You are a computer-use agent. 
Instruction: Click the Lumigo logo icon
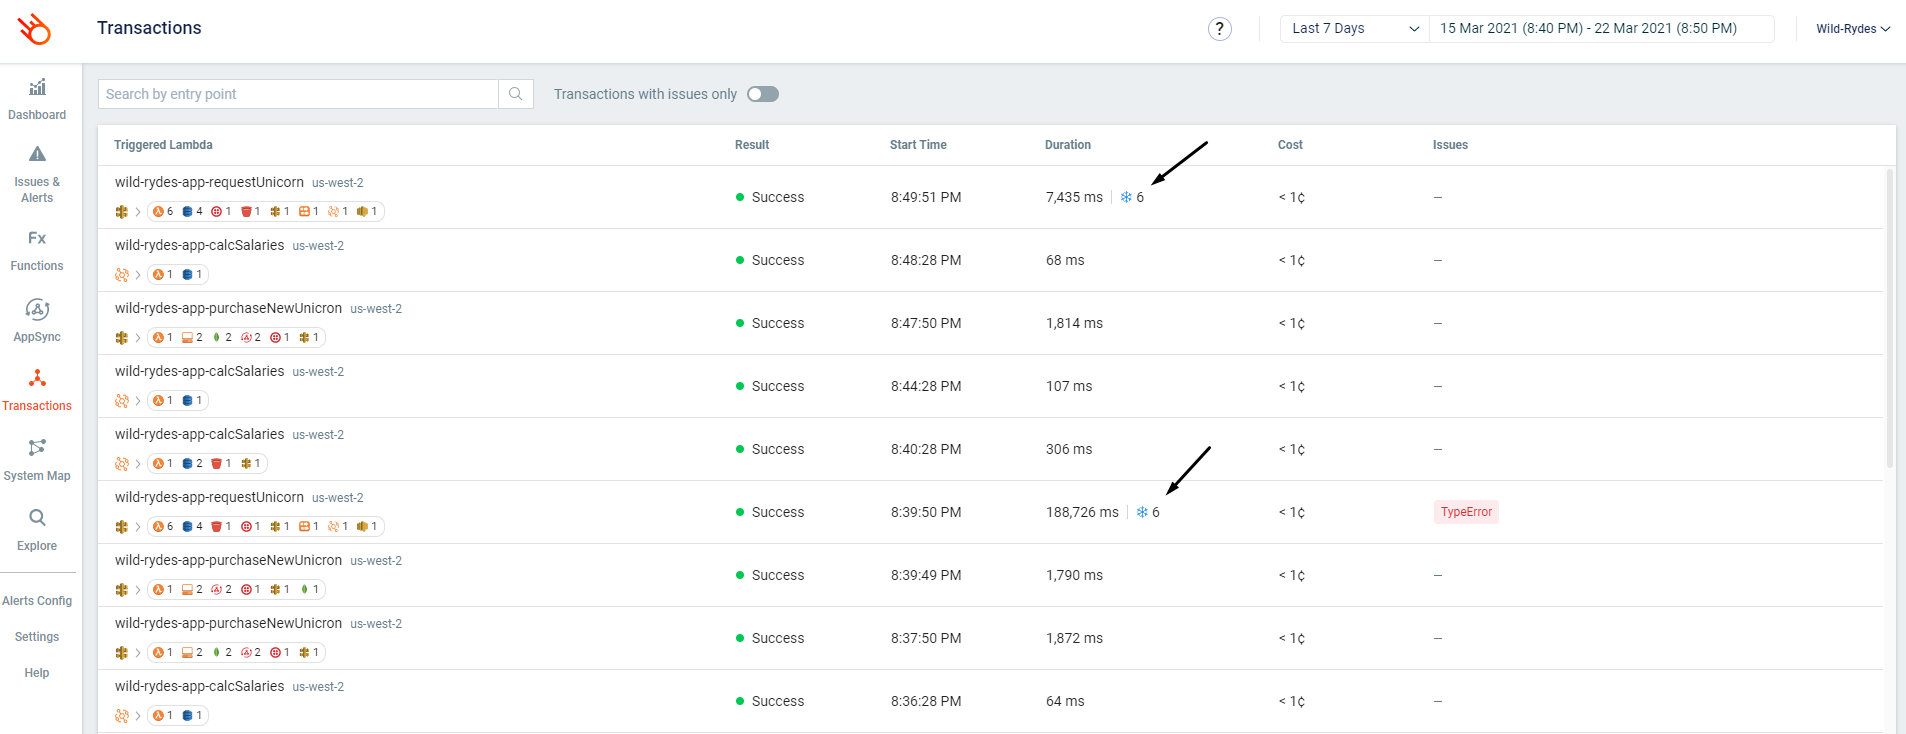34,29
